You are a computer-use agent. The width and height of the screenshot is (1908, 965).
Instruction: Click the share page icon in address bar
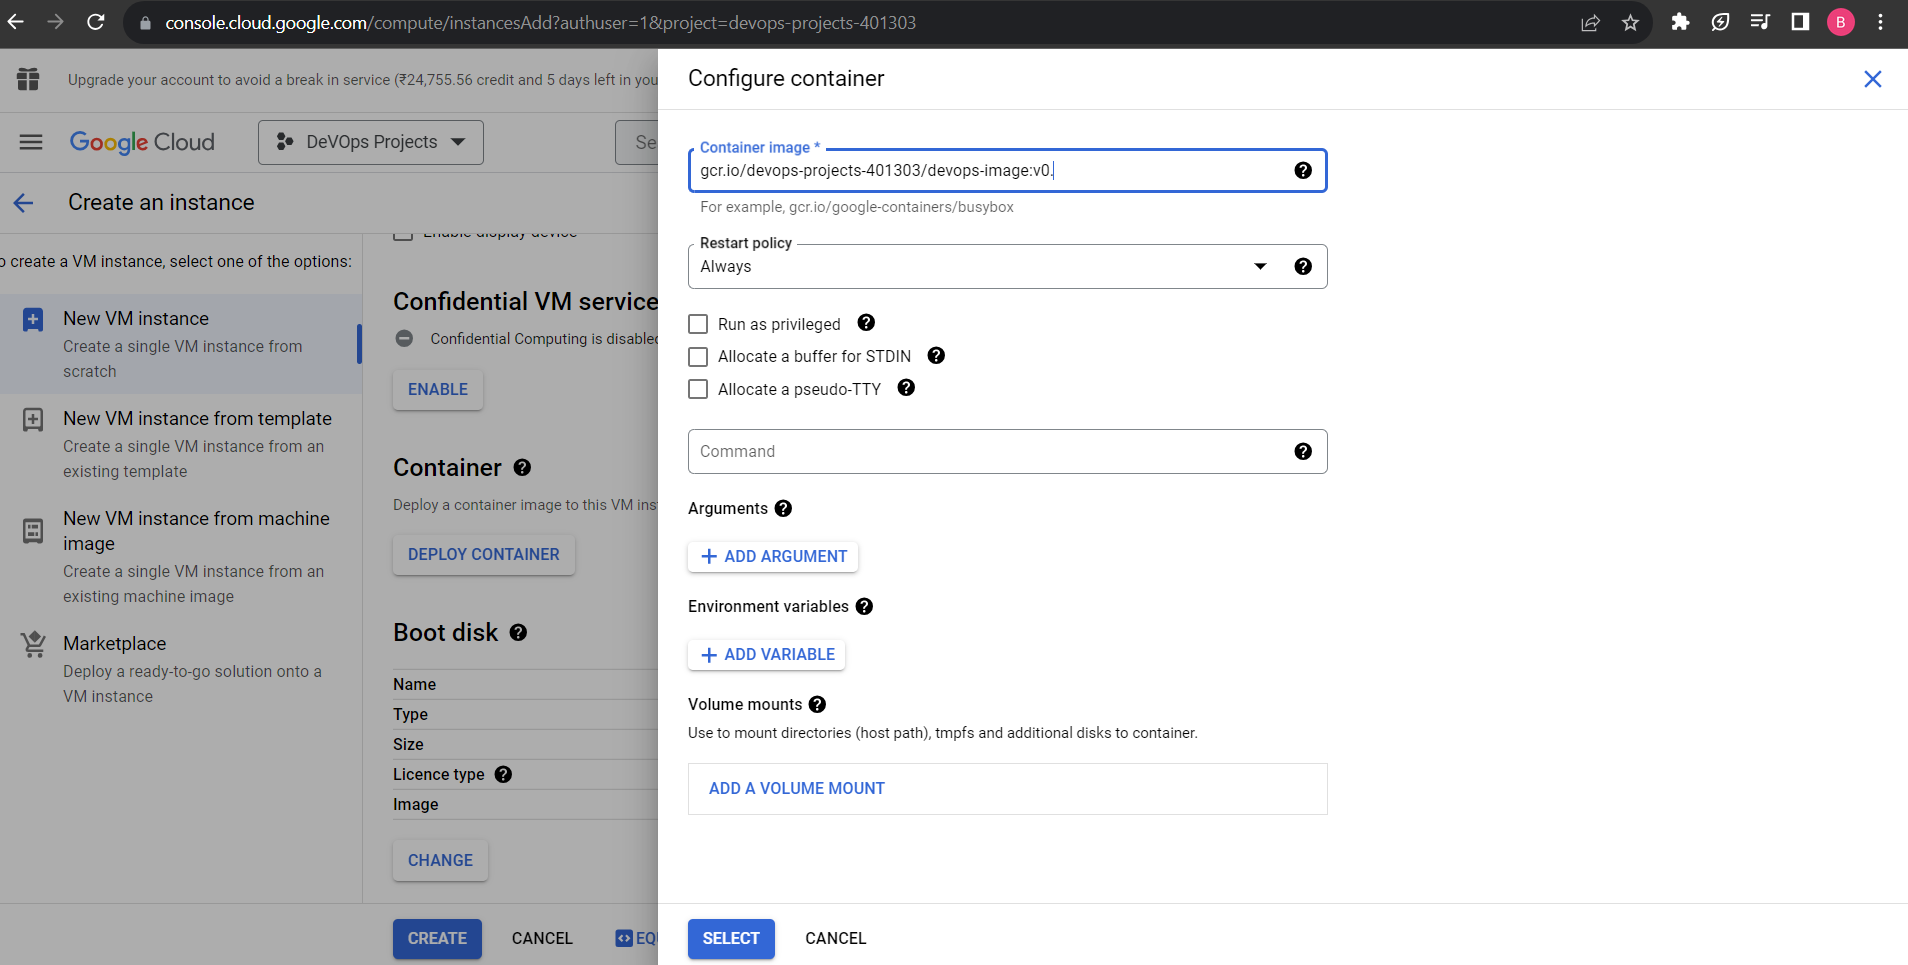1590,23
